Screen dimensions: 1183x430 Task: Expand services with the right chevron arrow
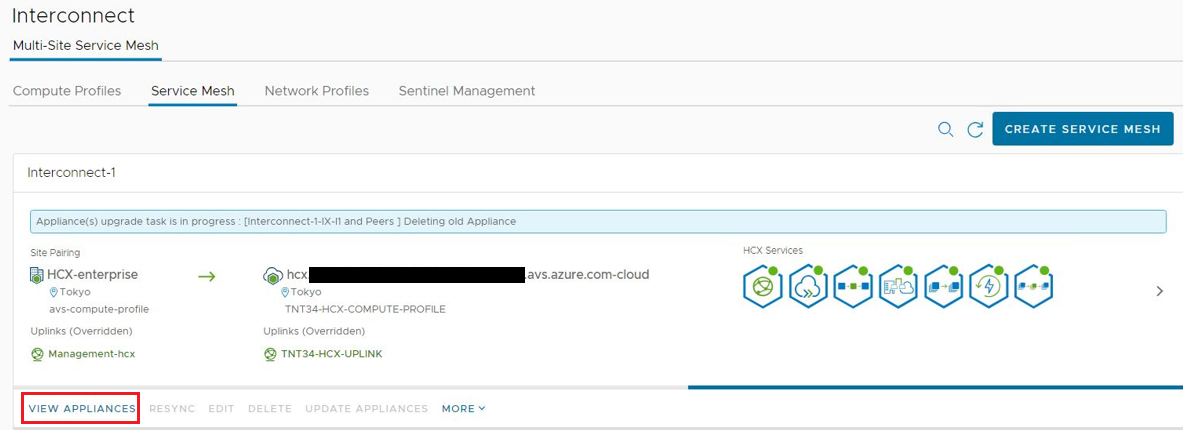coord(1160,291)
